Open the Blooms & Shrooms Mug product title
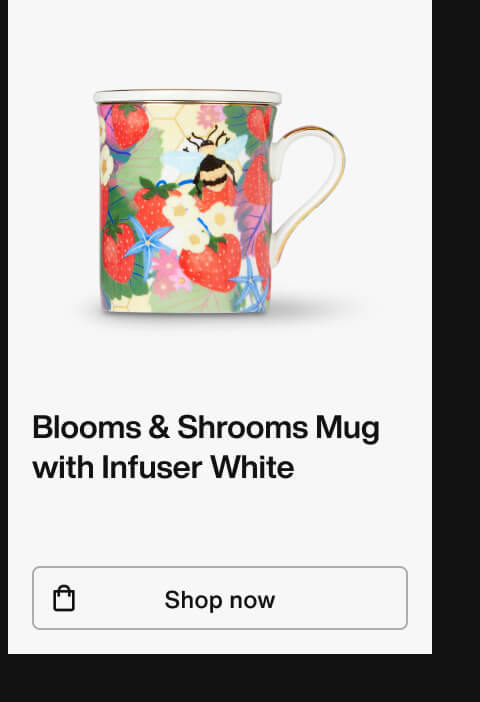 pos(206,447)
